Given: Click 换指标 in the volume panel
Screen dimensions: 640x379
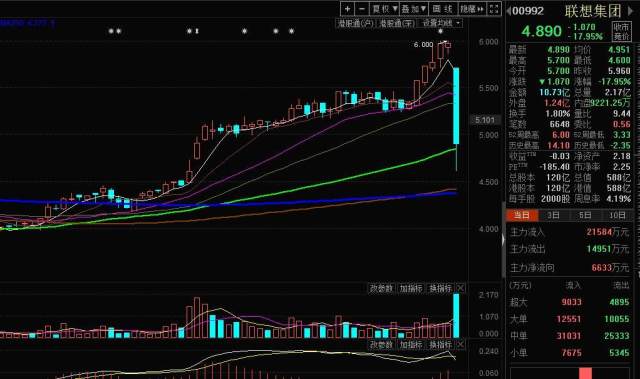Looking at the screenshot, I should click(x=440, y=288).
